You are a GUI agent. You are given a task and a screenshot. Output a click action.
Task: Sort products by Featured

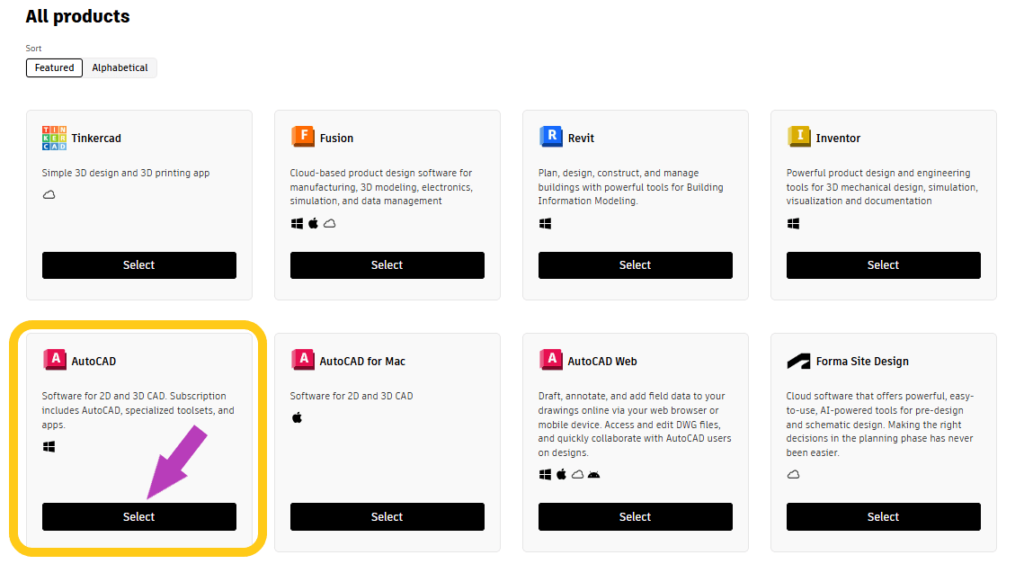point(54,68)
